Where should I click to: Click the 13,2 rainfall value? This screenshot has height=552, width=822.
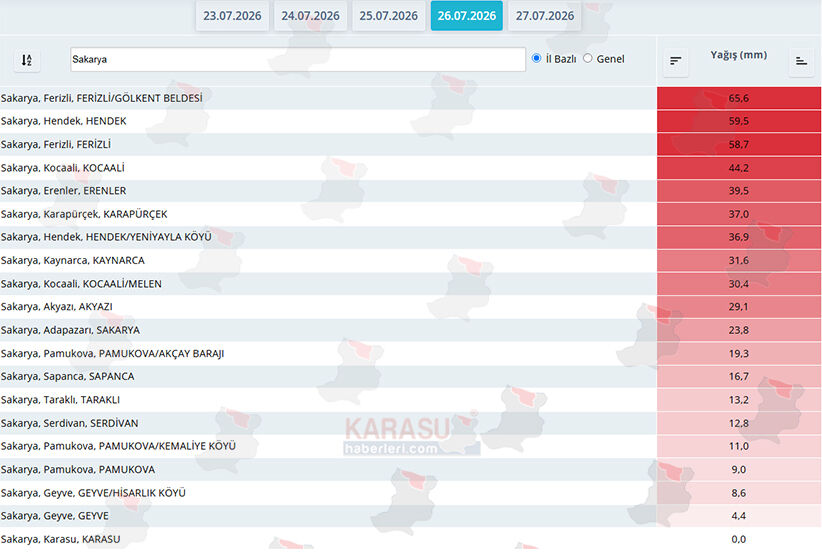click(739, 400)
